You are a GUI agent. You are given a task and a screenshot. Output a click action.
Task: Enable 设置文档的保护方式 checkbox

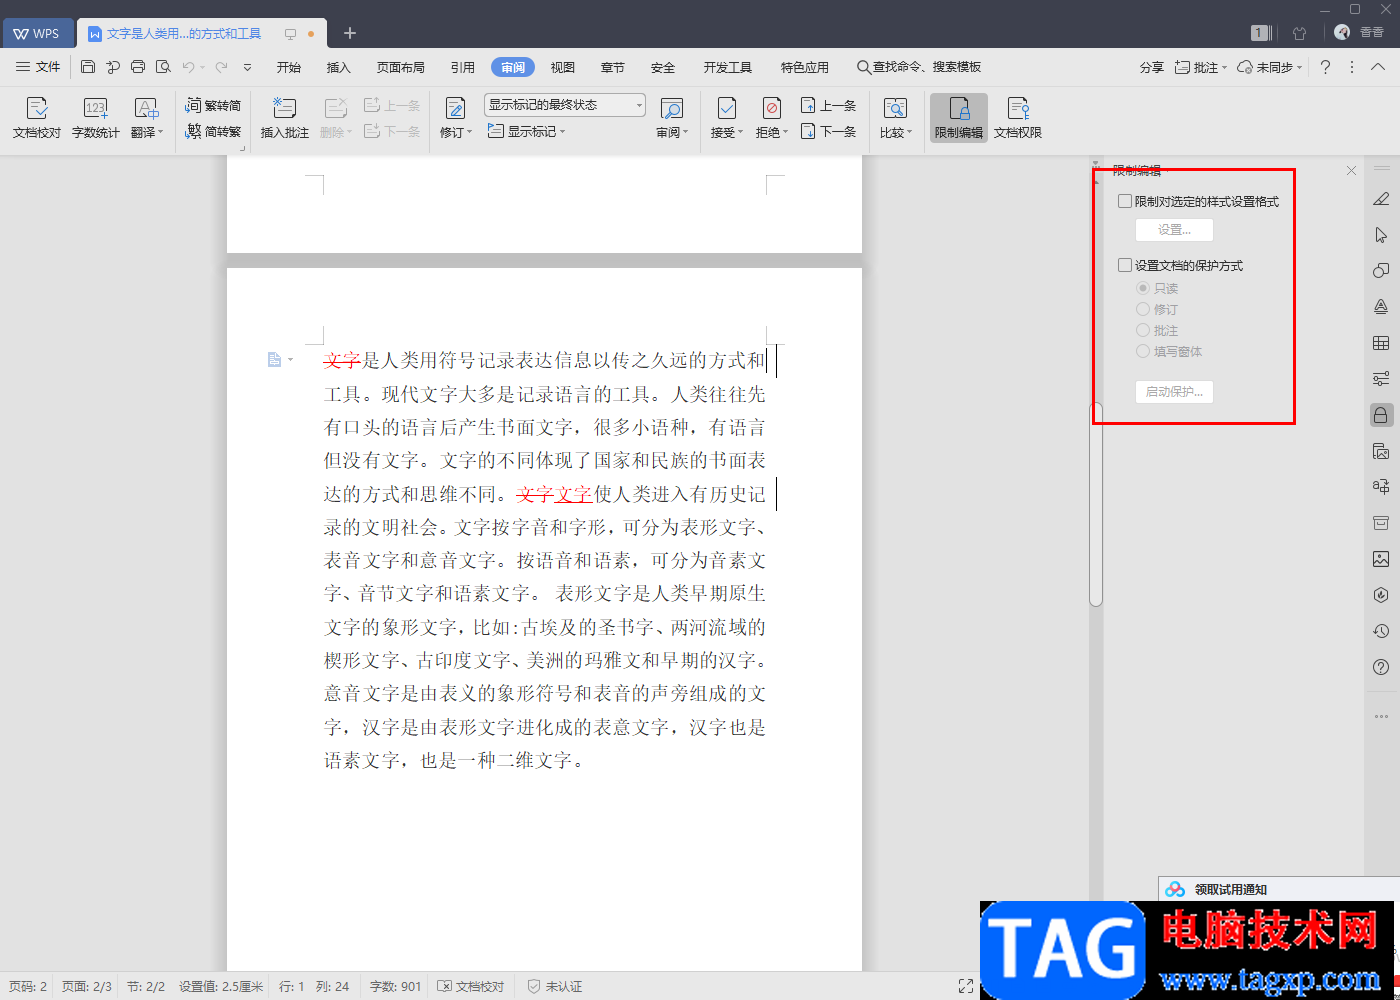click(1125, 265)
